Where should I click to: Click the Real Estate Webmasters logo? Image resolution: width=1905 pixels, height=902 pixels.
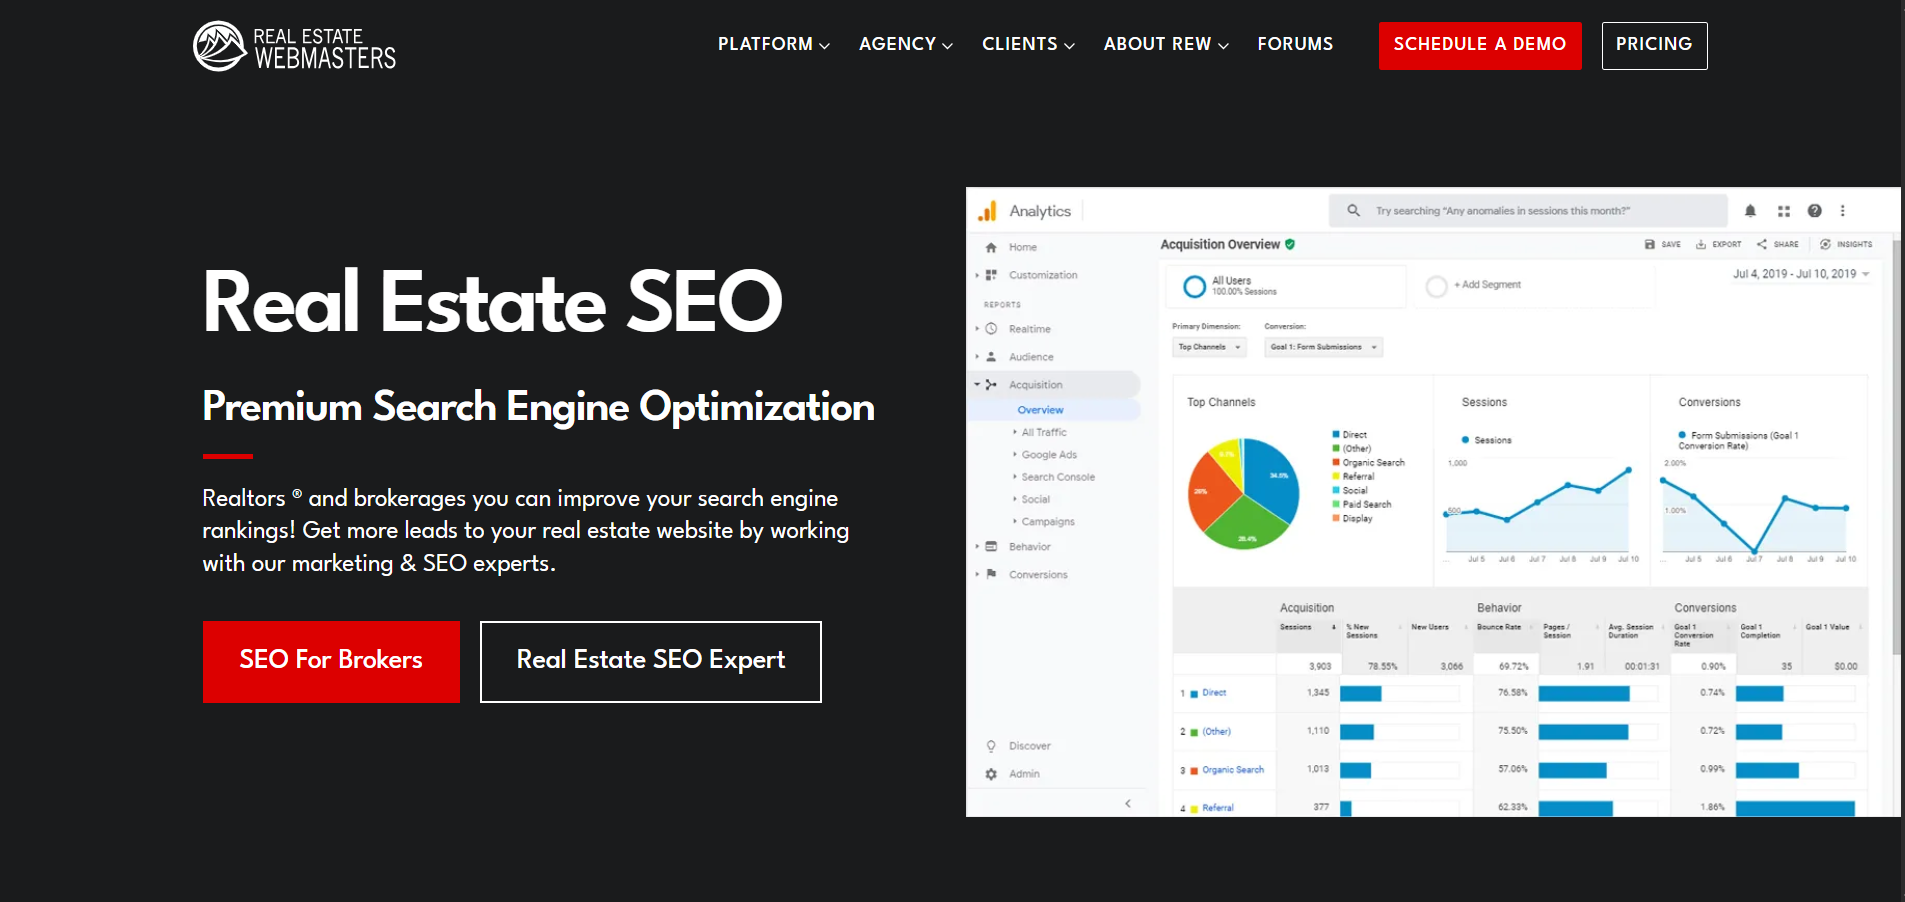pyautogui.click(x=295, y=46)
